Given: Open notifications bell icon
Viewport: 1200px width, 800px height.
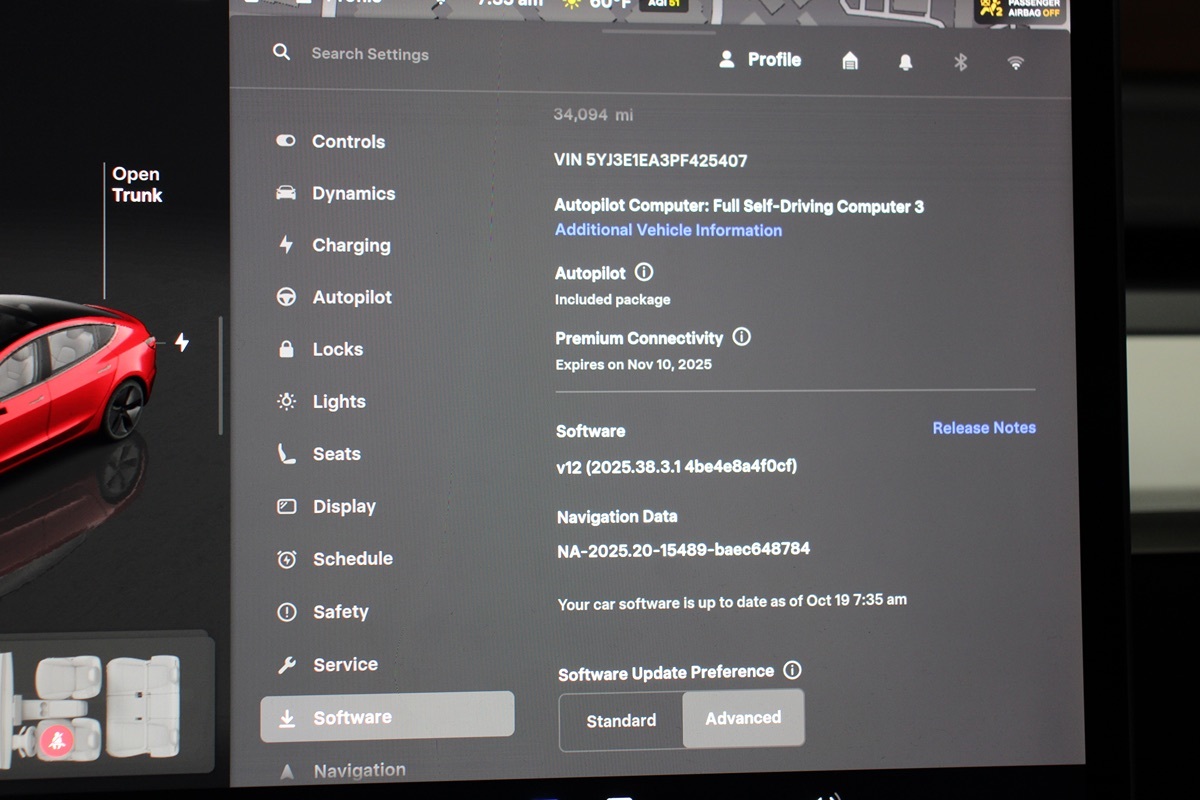Looking at the screenshot, I should coord(905,63).
